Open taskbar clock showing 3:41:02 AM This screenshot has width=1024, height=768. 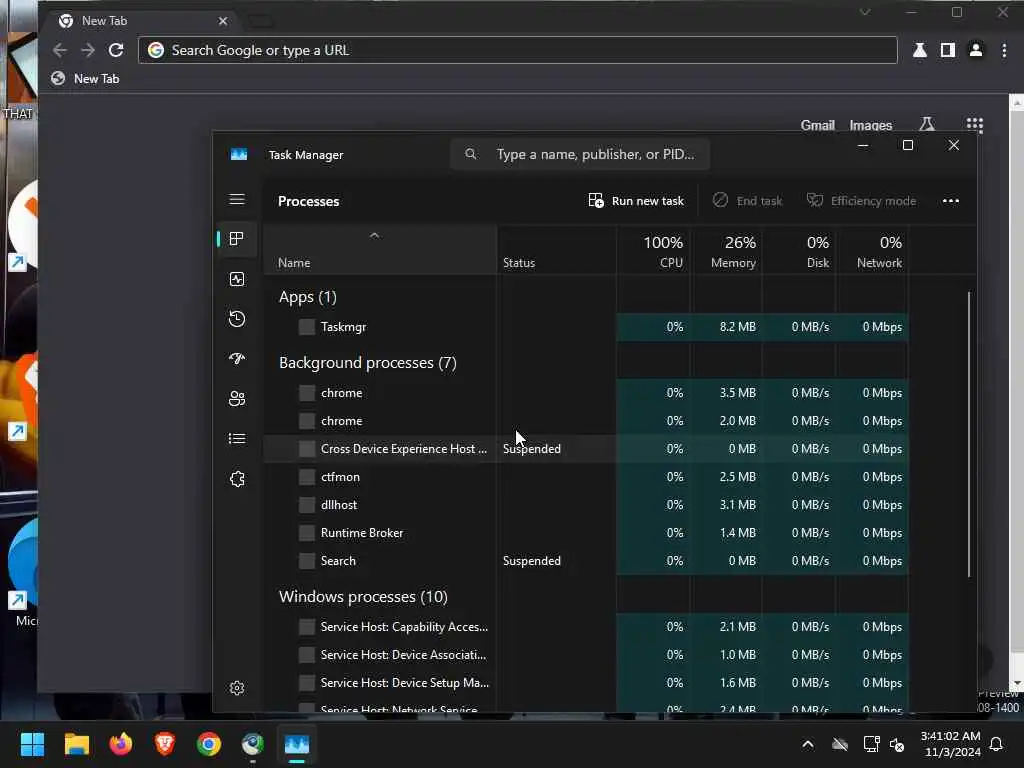950,744
